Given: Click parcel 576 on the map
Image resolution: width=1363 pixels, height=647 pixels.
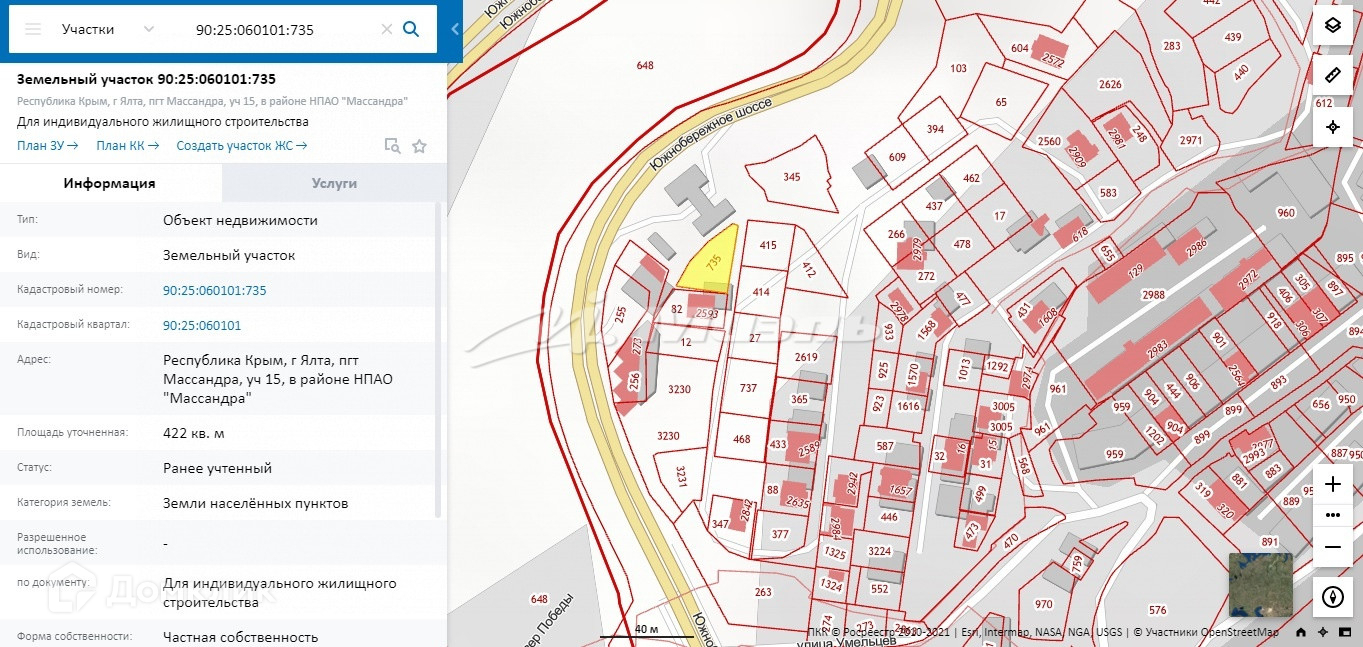Looking at the screenshot, I should click(1157, 610).
